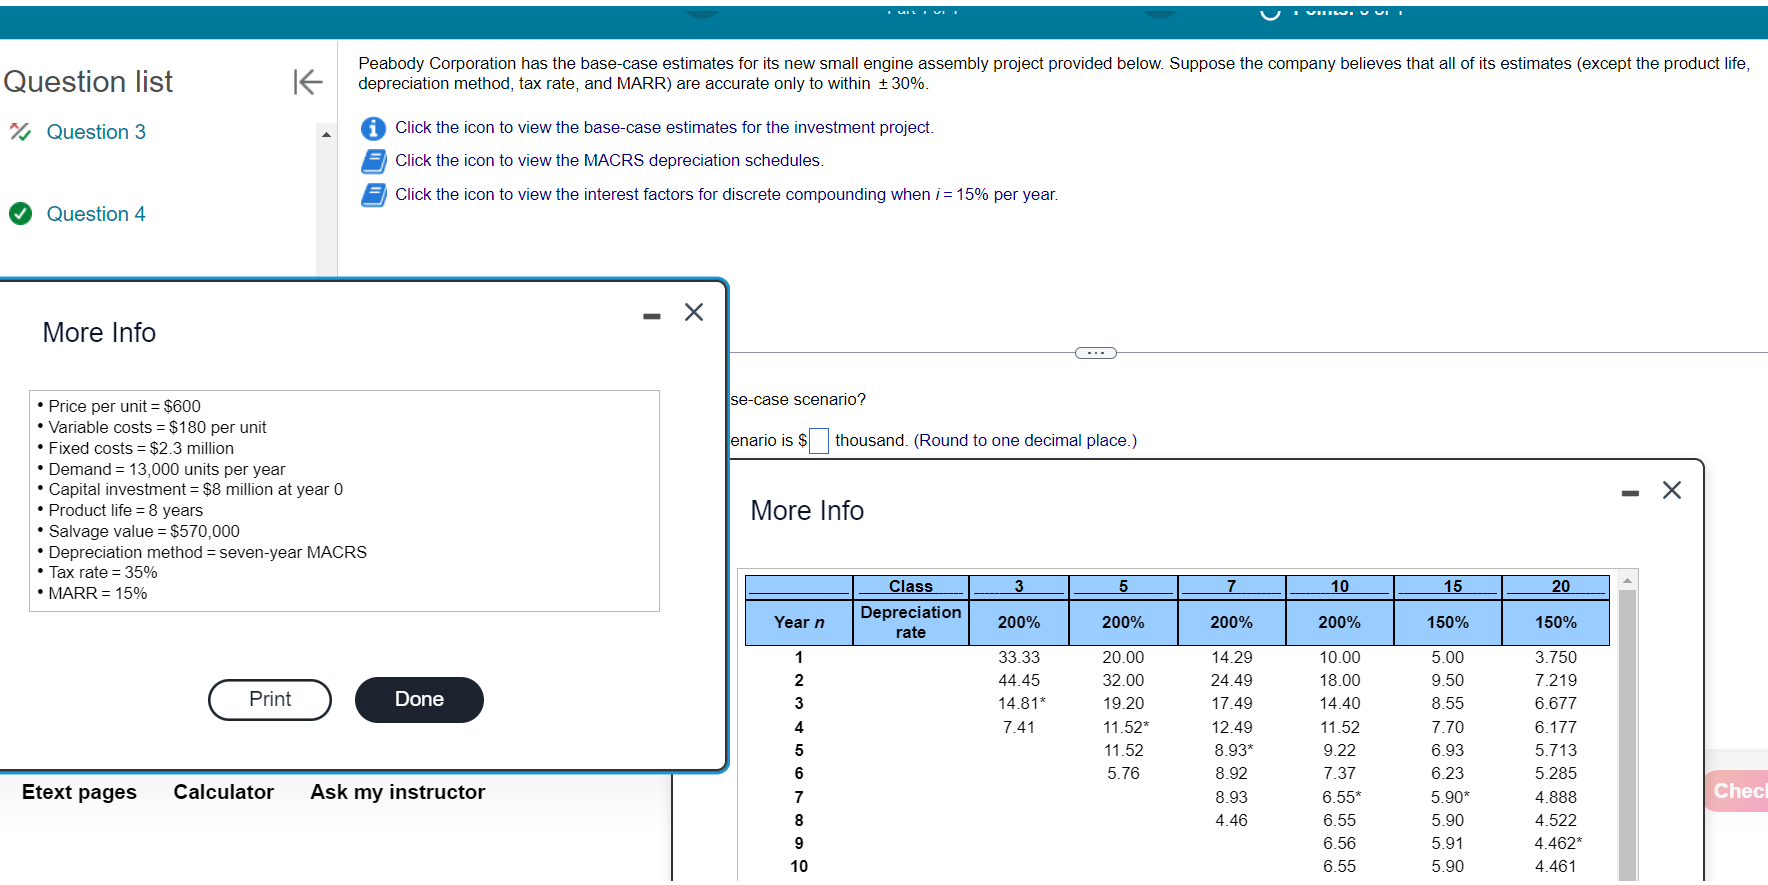Minimize the MACRS table More Info dialog
The width and height of the screenshot is (1768, 885).
pyautogui.click(x=1630, y=493)
